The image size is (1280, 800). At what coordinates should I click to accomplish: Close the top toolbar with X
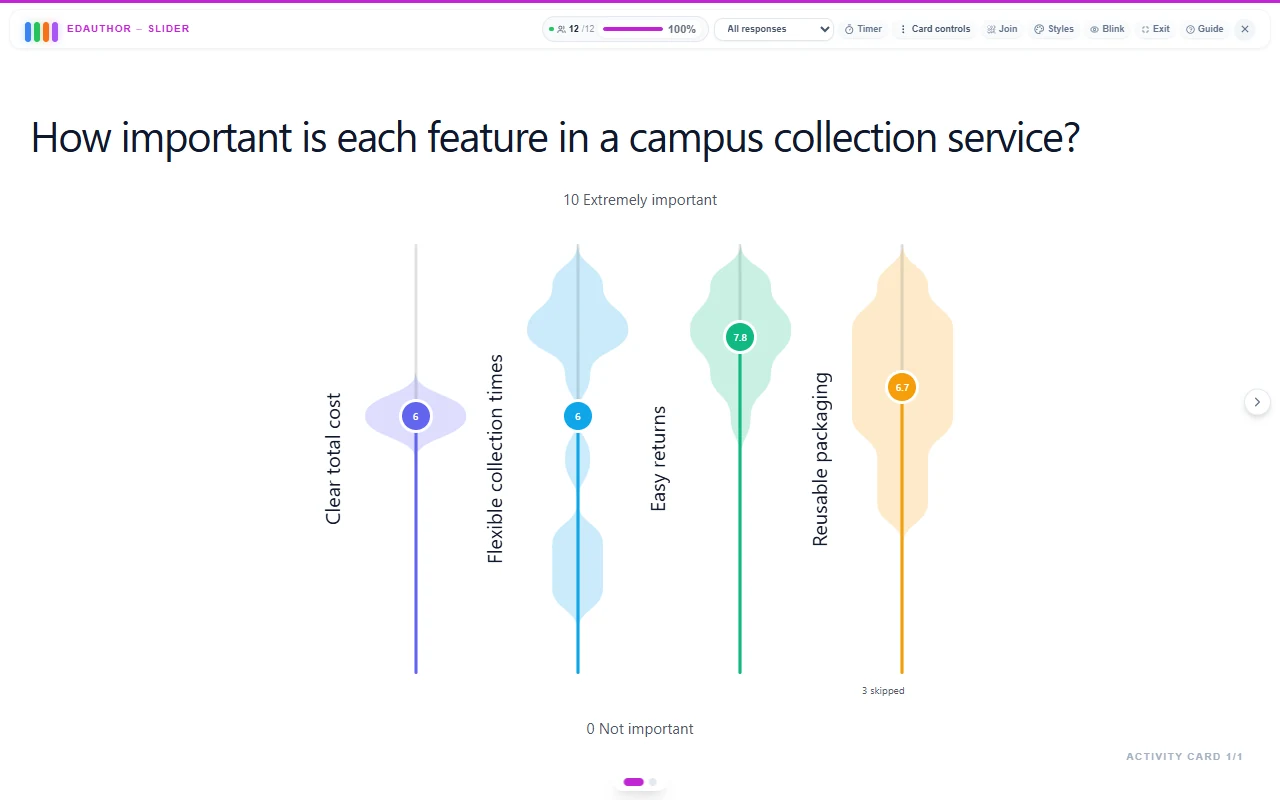(1245, 29)
